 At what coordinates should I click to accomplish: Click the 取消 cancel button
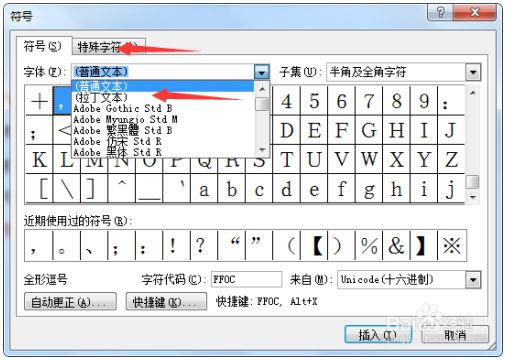point(455,334)
